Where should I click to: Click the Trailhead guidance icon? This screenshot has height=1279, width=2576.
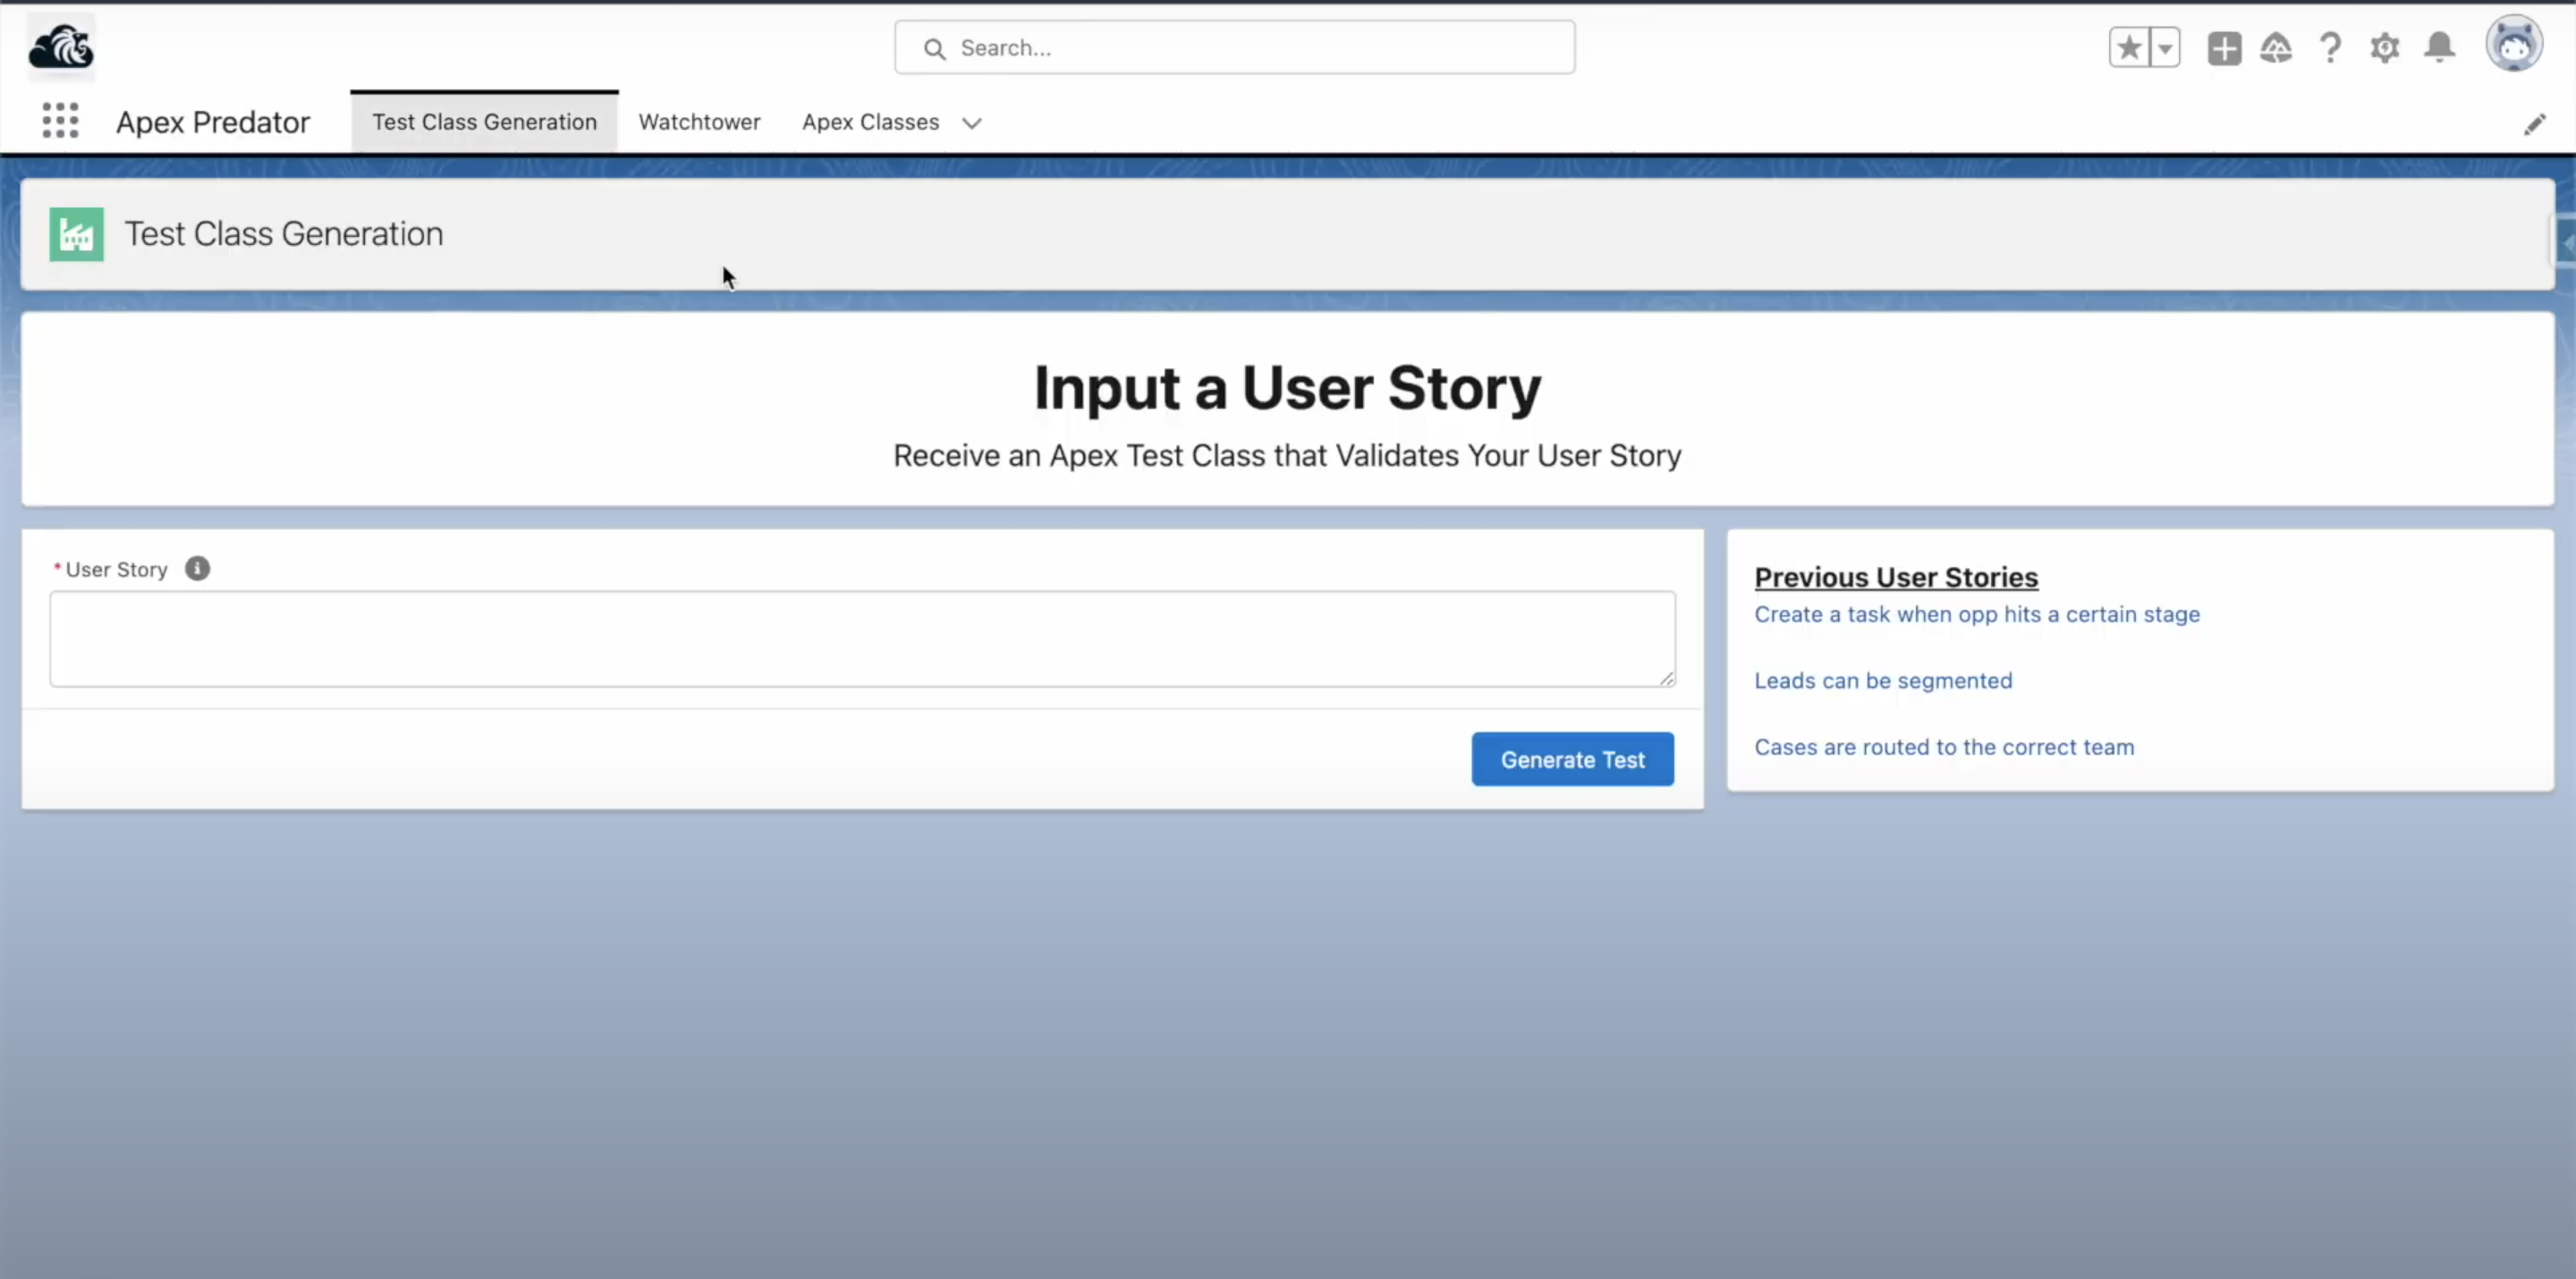(2276, 47)
